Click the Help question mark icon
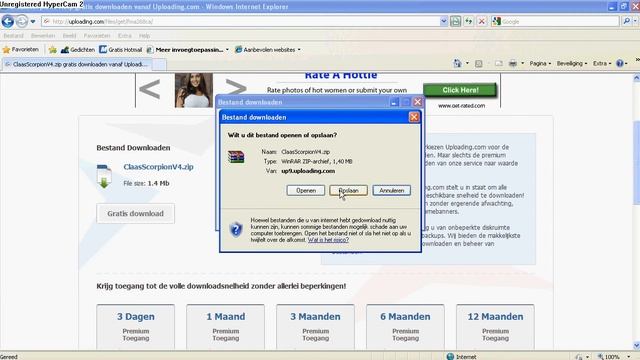640x360 pixels. click(x=620, y=63)
